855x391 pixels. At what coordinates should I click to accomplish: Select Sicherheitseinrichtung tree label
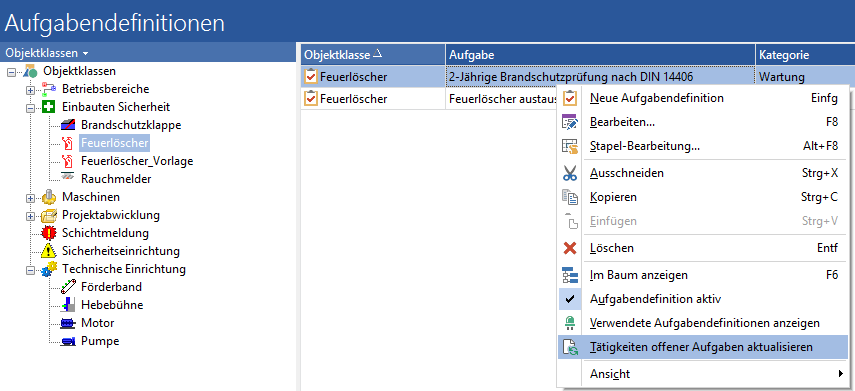[x=121, y=251]
